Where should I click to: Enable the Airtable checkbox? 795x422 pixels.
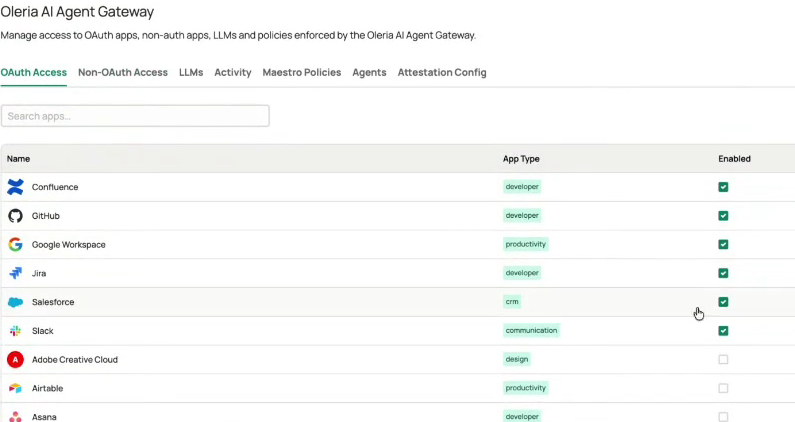coord(723,388)
